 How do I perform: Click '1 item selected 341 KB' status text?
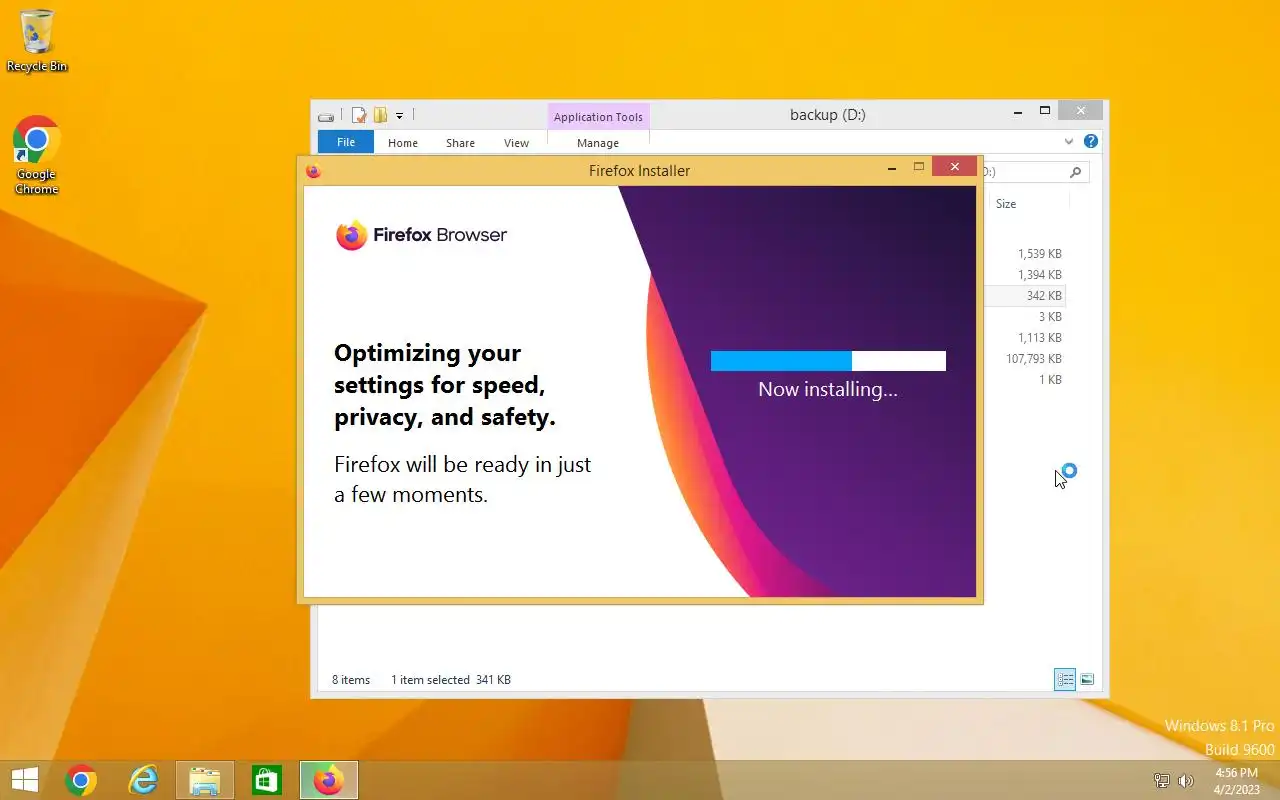click(451, 680)
